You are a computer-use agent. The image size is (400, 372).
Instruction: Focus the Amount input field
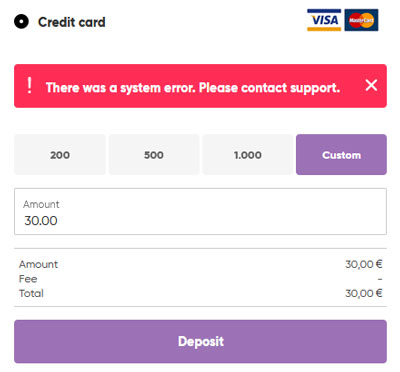[x=200, y=211]
